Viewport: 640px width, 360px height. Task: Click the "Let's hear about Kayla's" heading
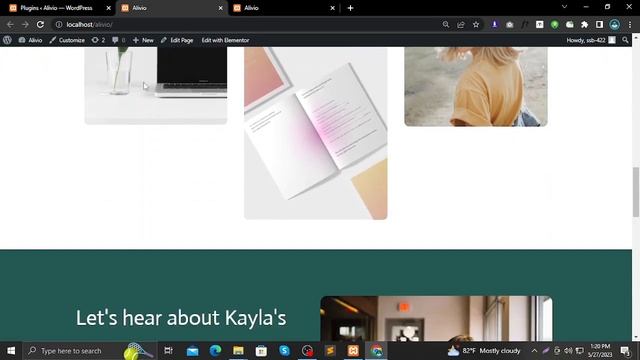click(x=181, y=318)
